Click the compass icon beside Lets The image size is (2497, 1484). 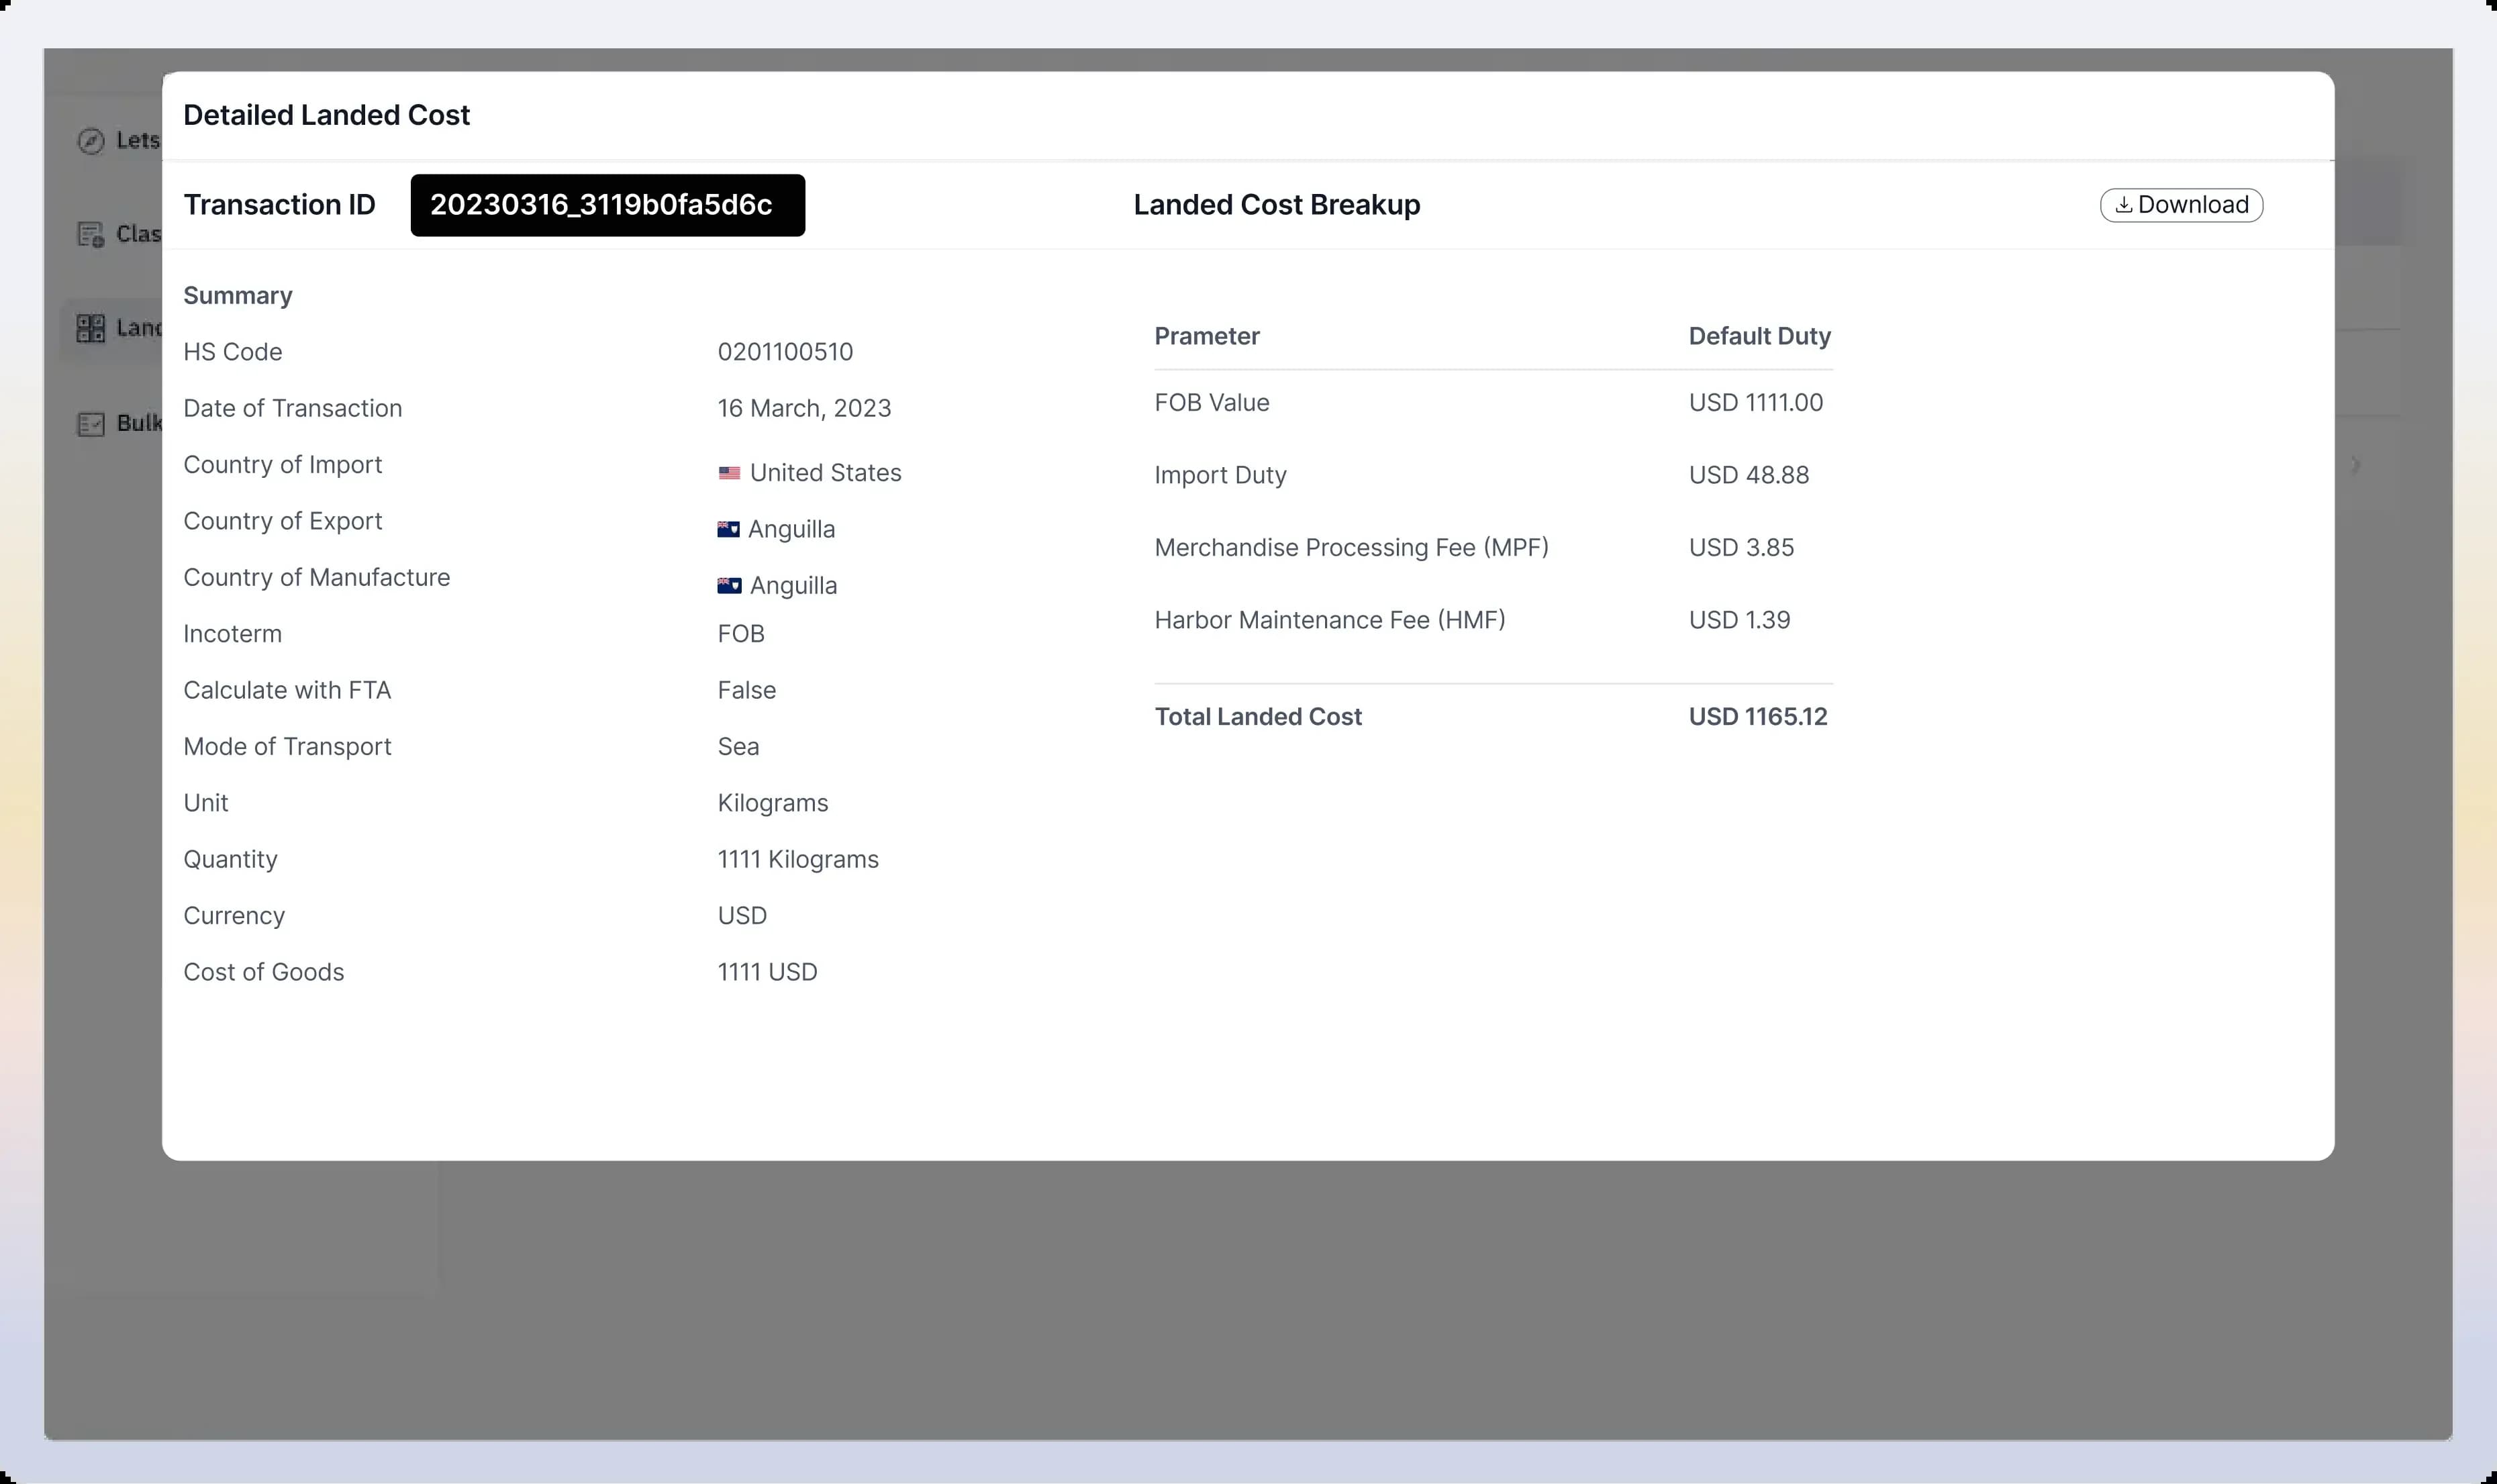91,141
